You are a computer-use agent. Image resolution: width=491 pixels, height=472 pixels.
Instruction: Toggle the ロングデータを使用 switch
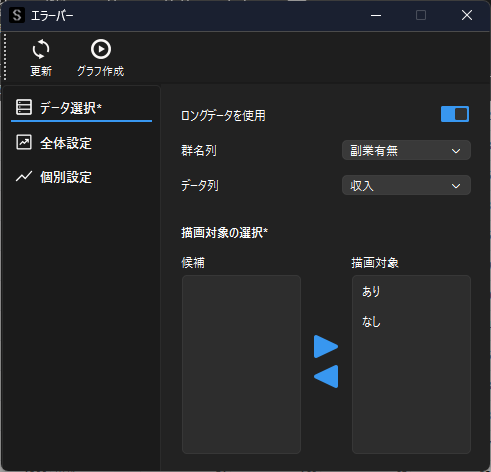[455, 114]
